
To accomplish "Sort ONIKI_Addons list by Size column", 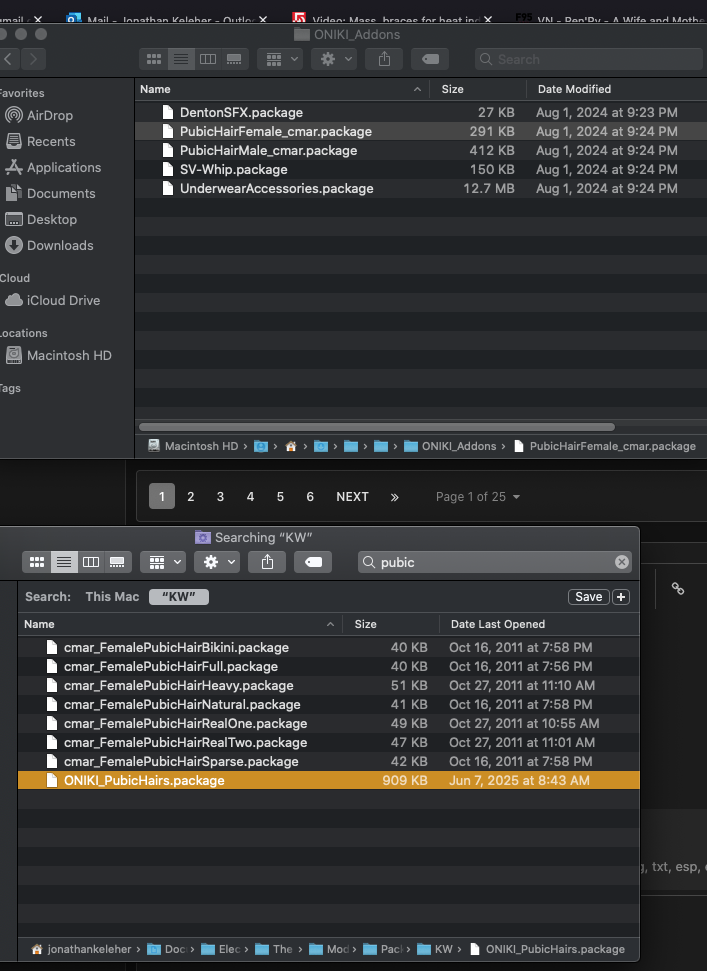I will click(x=477, y=89).
